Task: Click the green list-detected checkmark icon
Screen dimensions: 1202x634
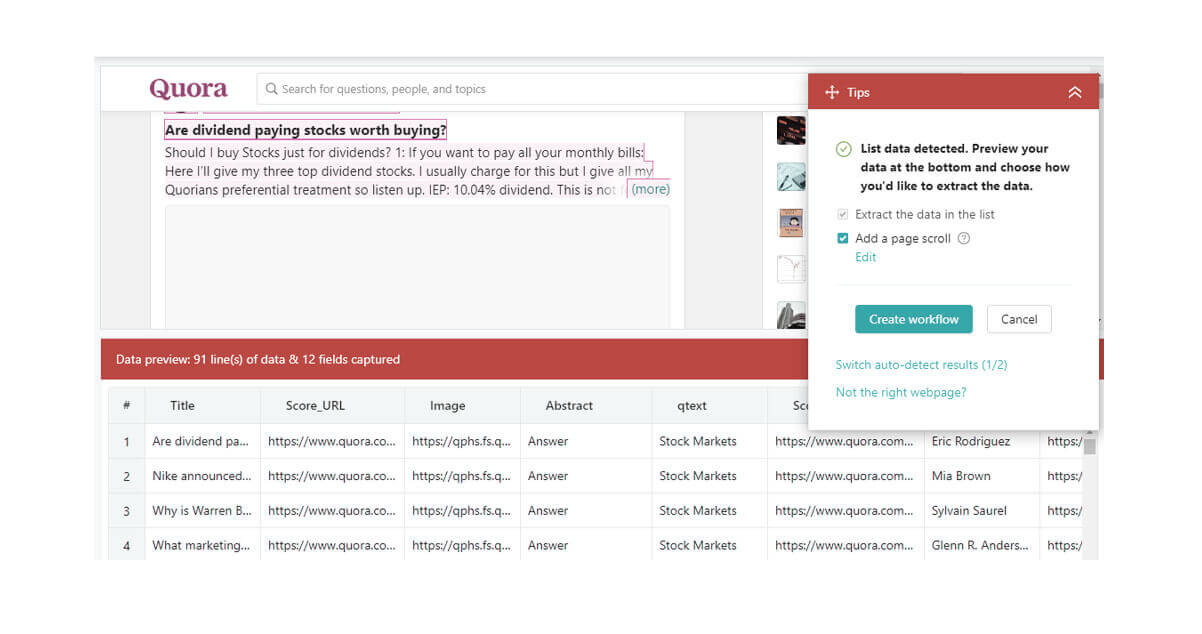Action: click(x=843, y=149)
